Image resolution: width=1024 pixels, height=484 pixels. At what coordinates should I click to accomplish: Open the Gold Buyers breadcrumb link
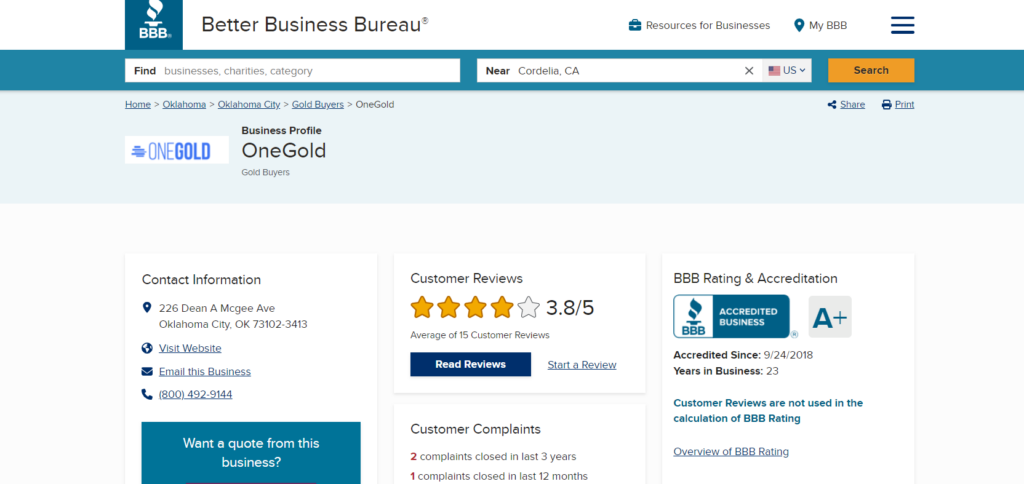(x=317, y=105)
